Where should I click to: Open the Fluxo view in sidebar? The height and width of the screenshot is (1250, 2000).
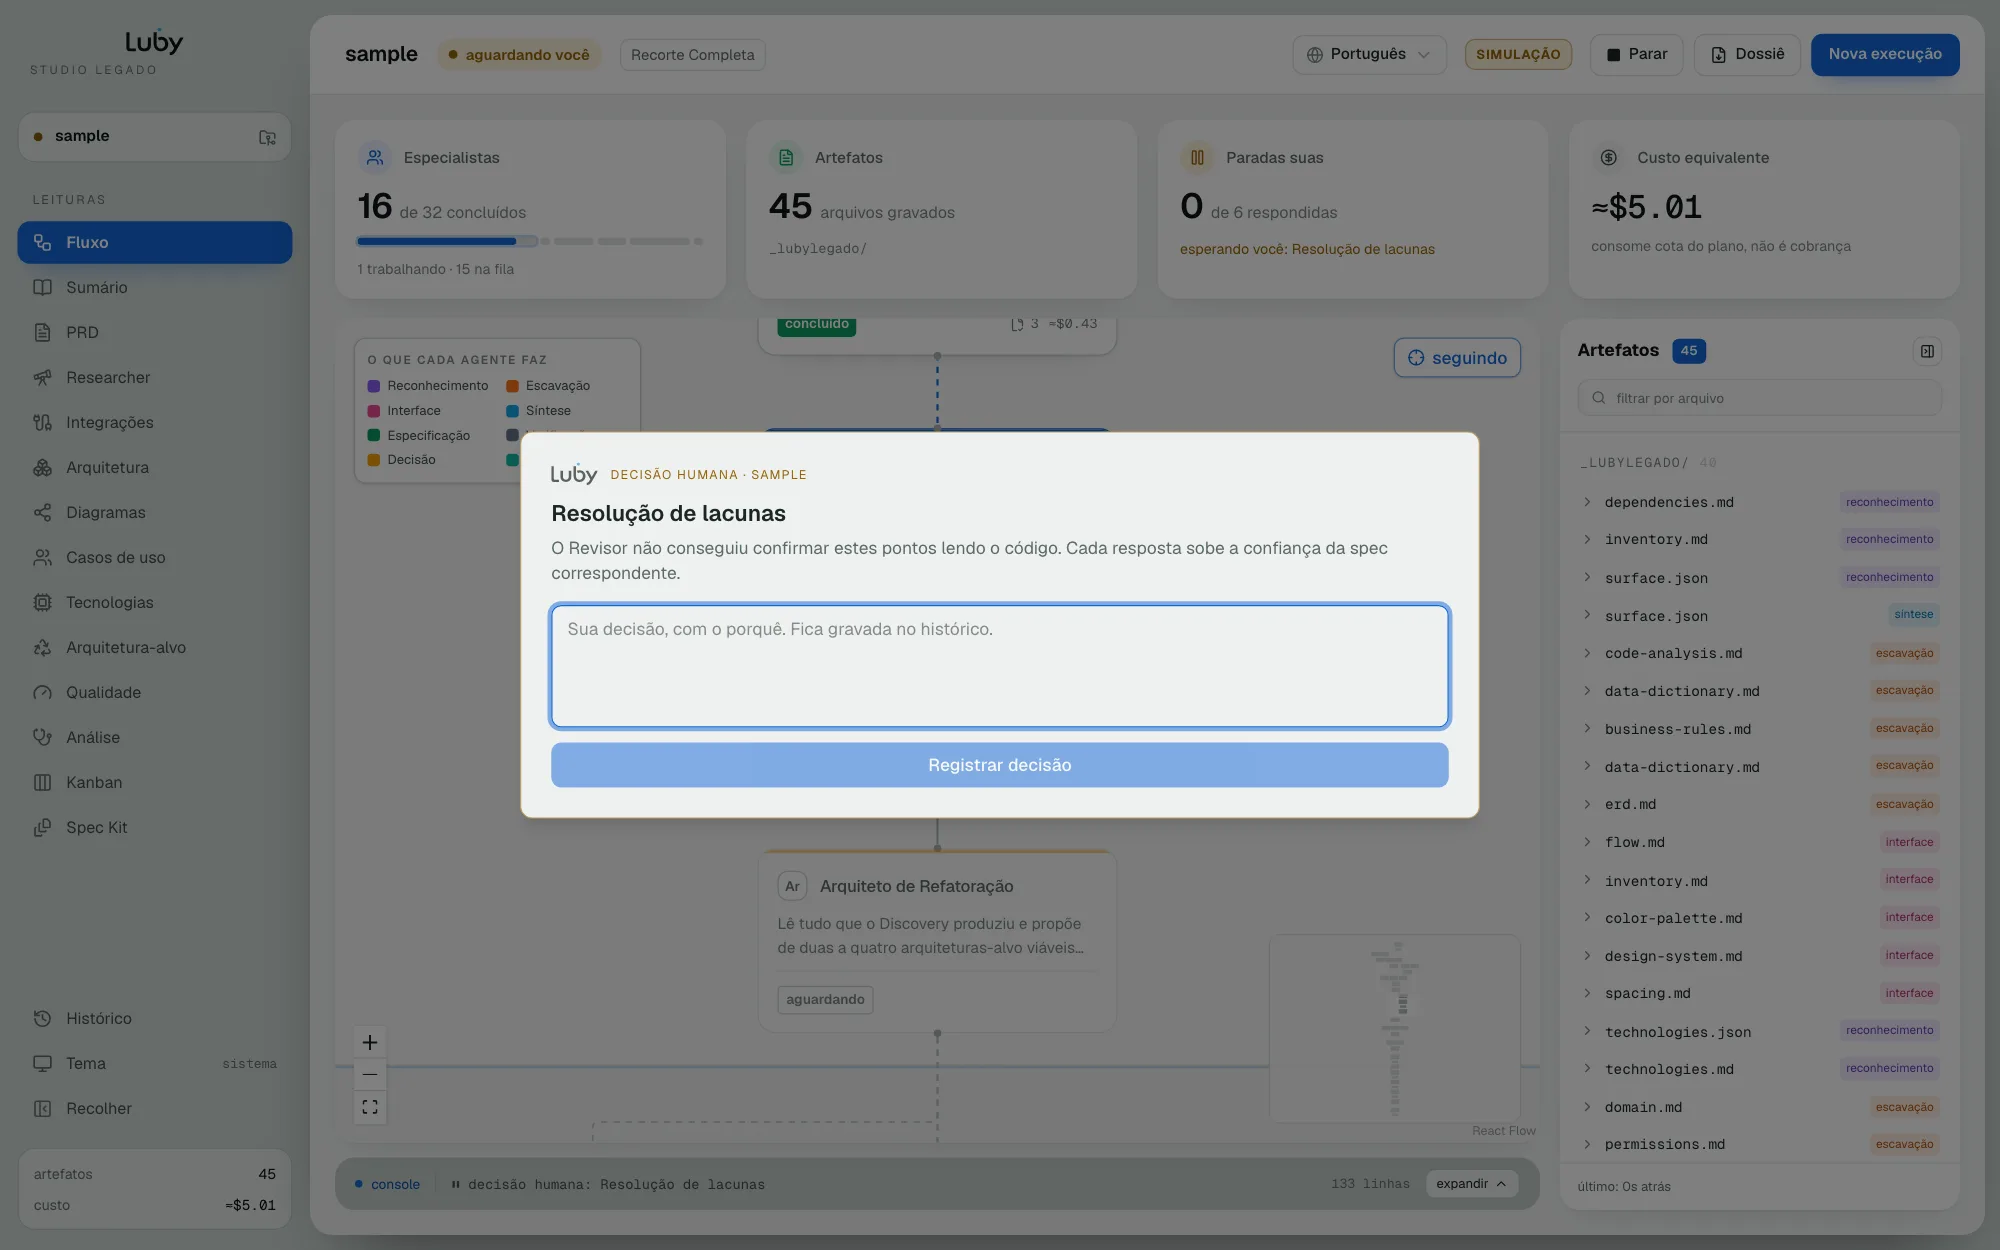[x=155, y=242]
